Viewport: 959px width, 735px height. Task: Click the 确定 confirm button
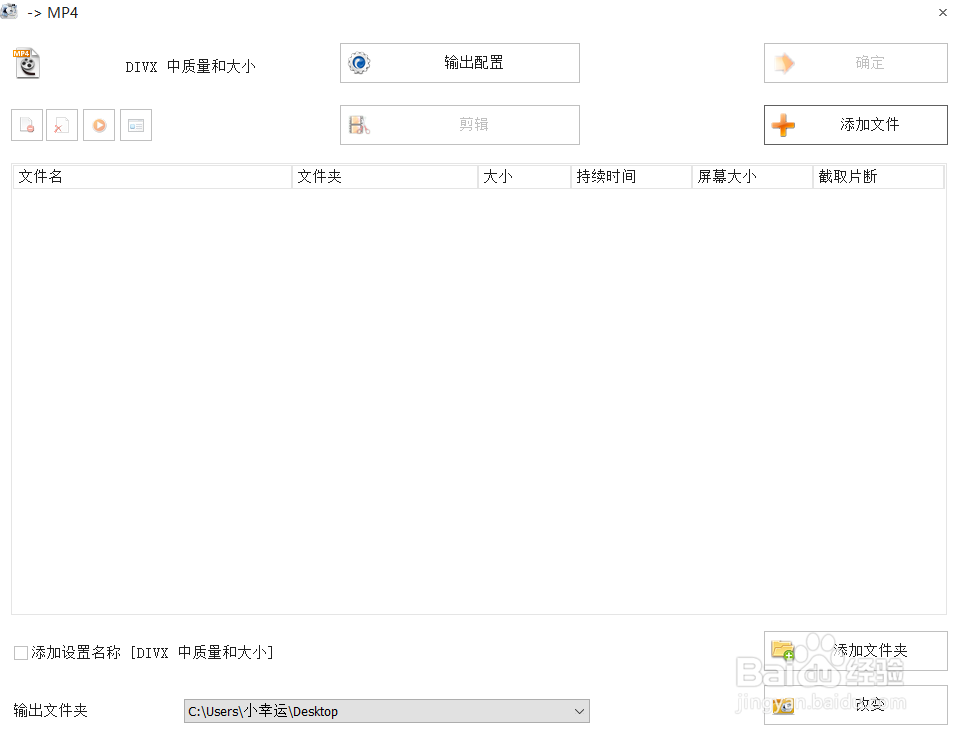[x=856, y=63]
